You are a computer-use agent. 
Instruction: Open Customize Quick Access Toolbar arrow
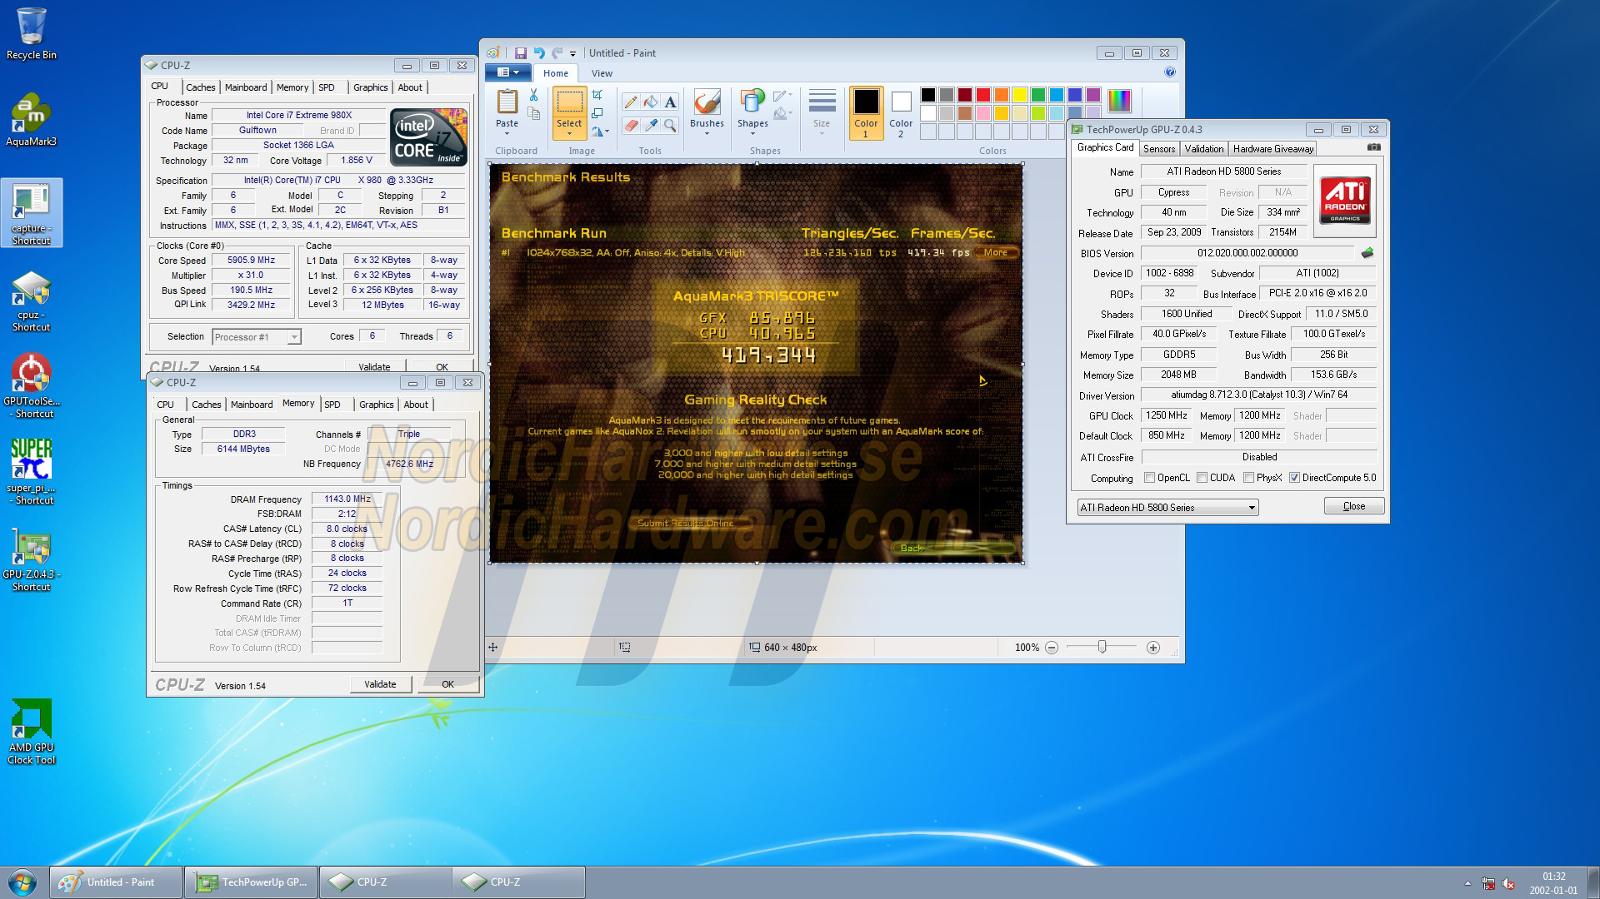click(573, 54)
